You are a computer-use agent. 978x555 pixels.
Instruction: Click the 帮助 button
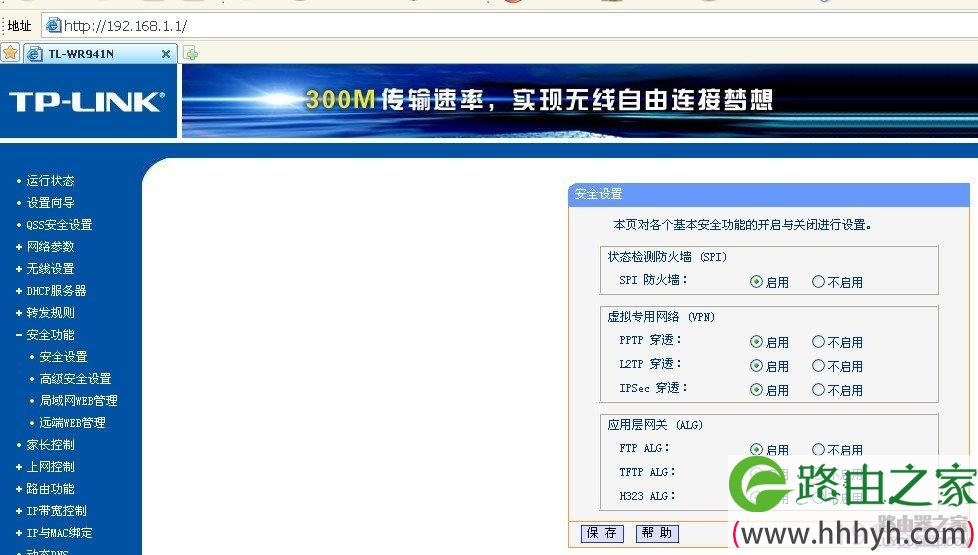(657, 533)
